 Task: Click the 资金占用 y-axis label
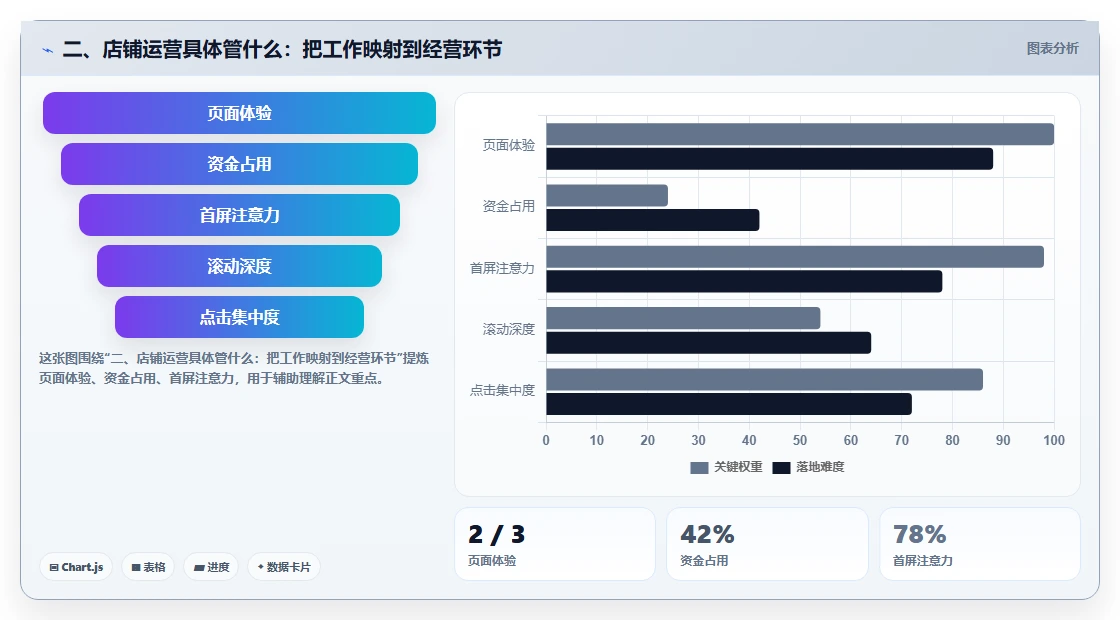pos(509,207)
